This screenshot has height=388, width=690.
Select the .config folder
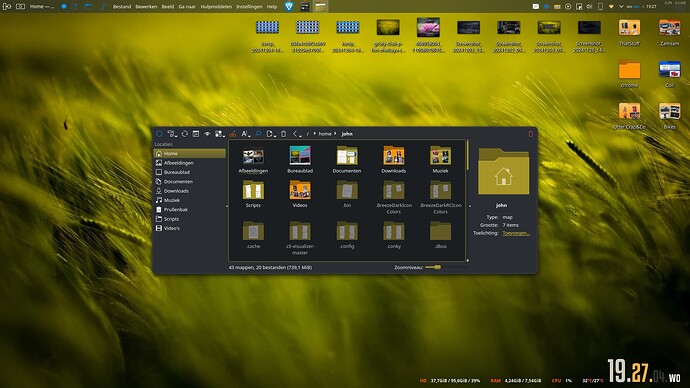point(347,231)
